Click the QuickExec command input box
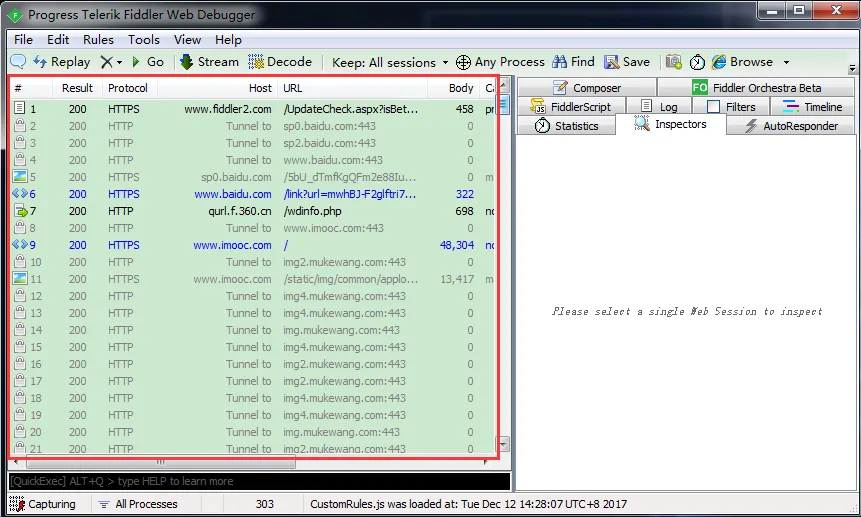The height and width of the screenshot is (517, 861). [x=258, y=481]
